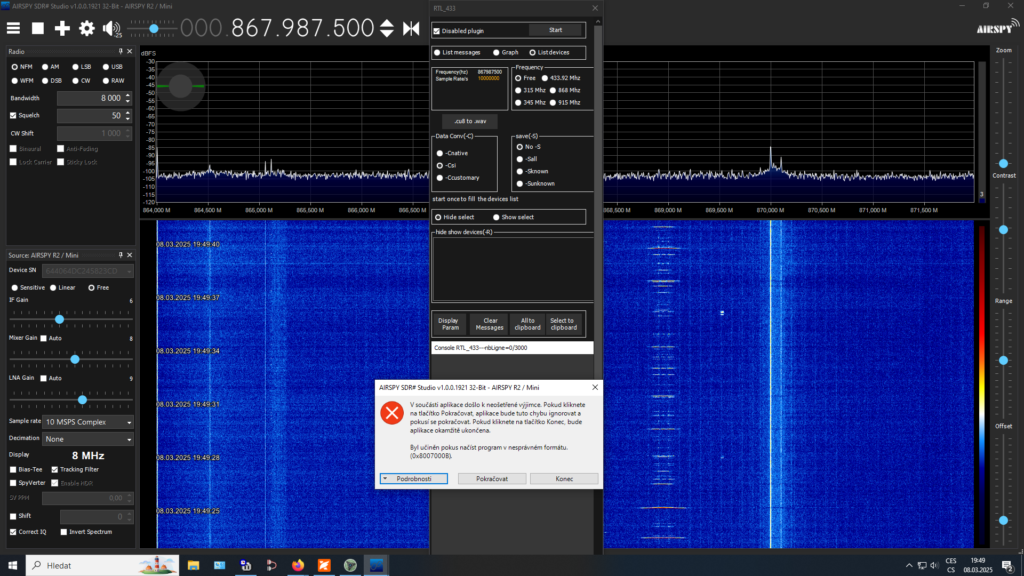Adjust the Contrast slider handle
Image resolution: width=1024 pixels, height=576 pixels.
point(1004,230)
